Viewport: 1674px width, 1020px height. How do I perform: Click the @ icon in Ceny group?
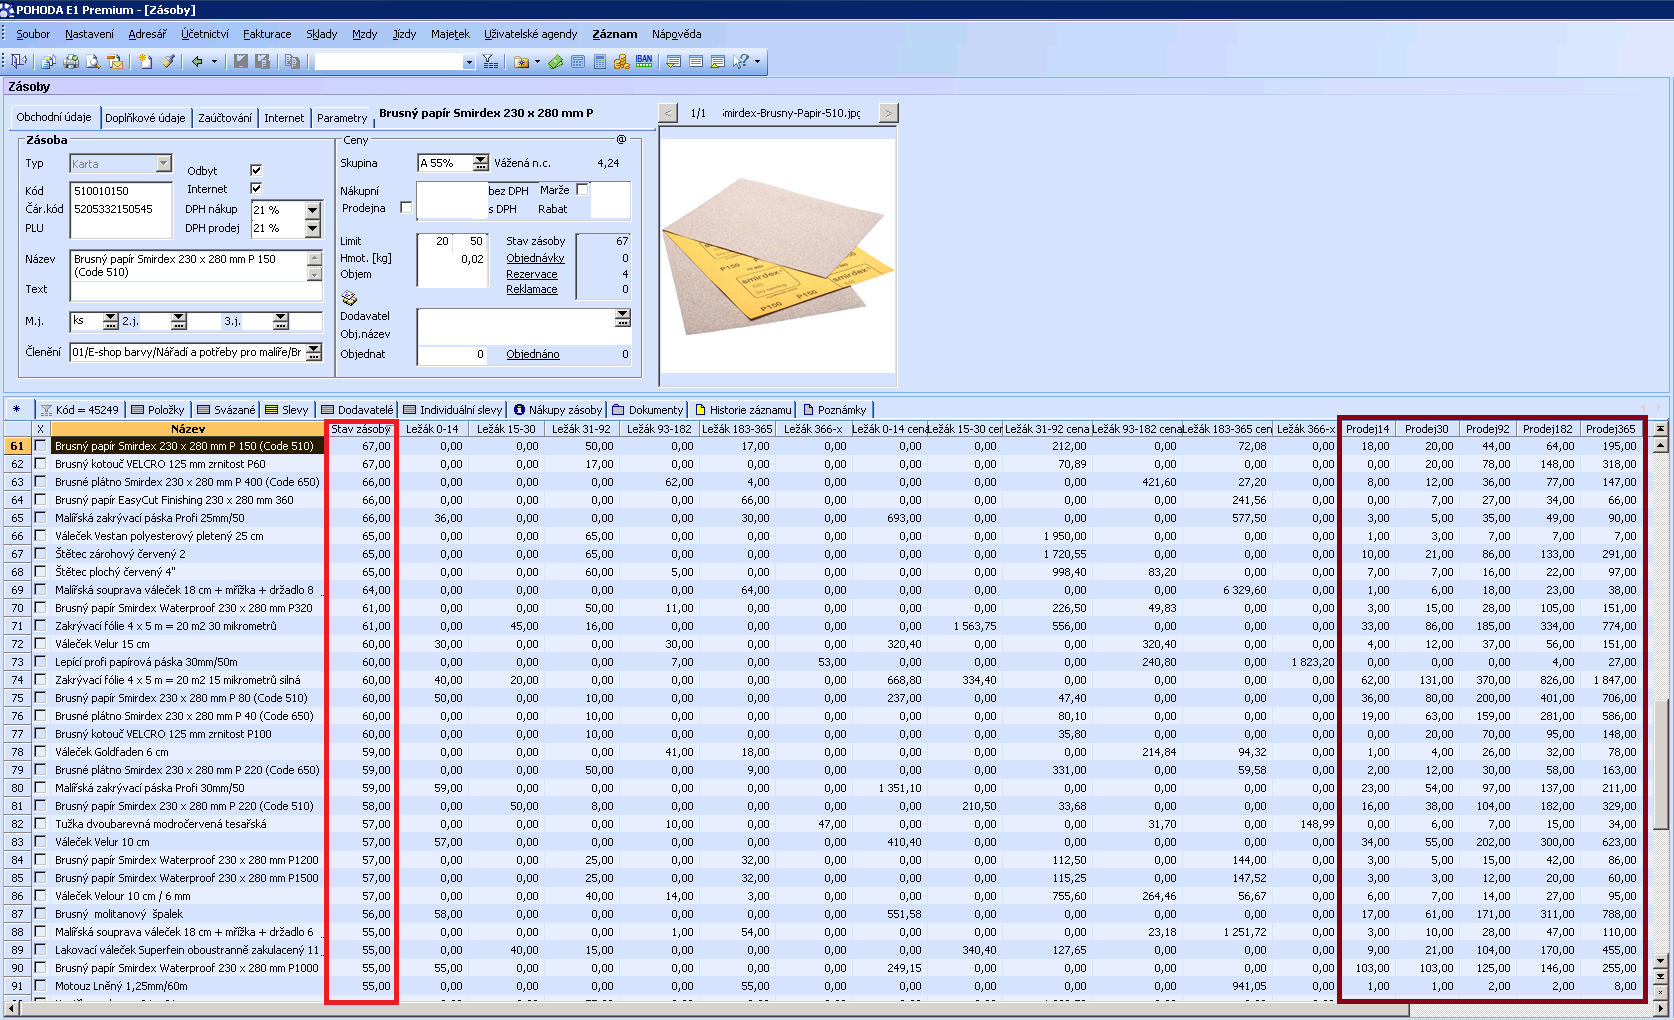pyautogui.click(x=621, y=140)
